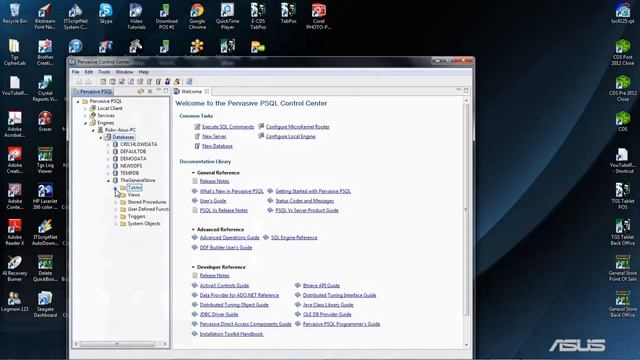This screenshot has width=640, height=360.
Task: Collapse the Engines tree node
Action: [85, 123]
